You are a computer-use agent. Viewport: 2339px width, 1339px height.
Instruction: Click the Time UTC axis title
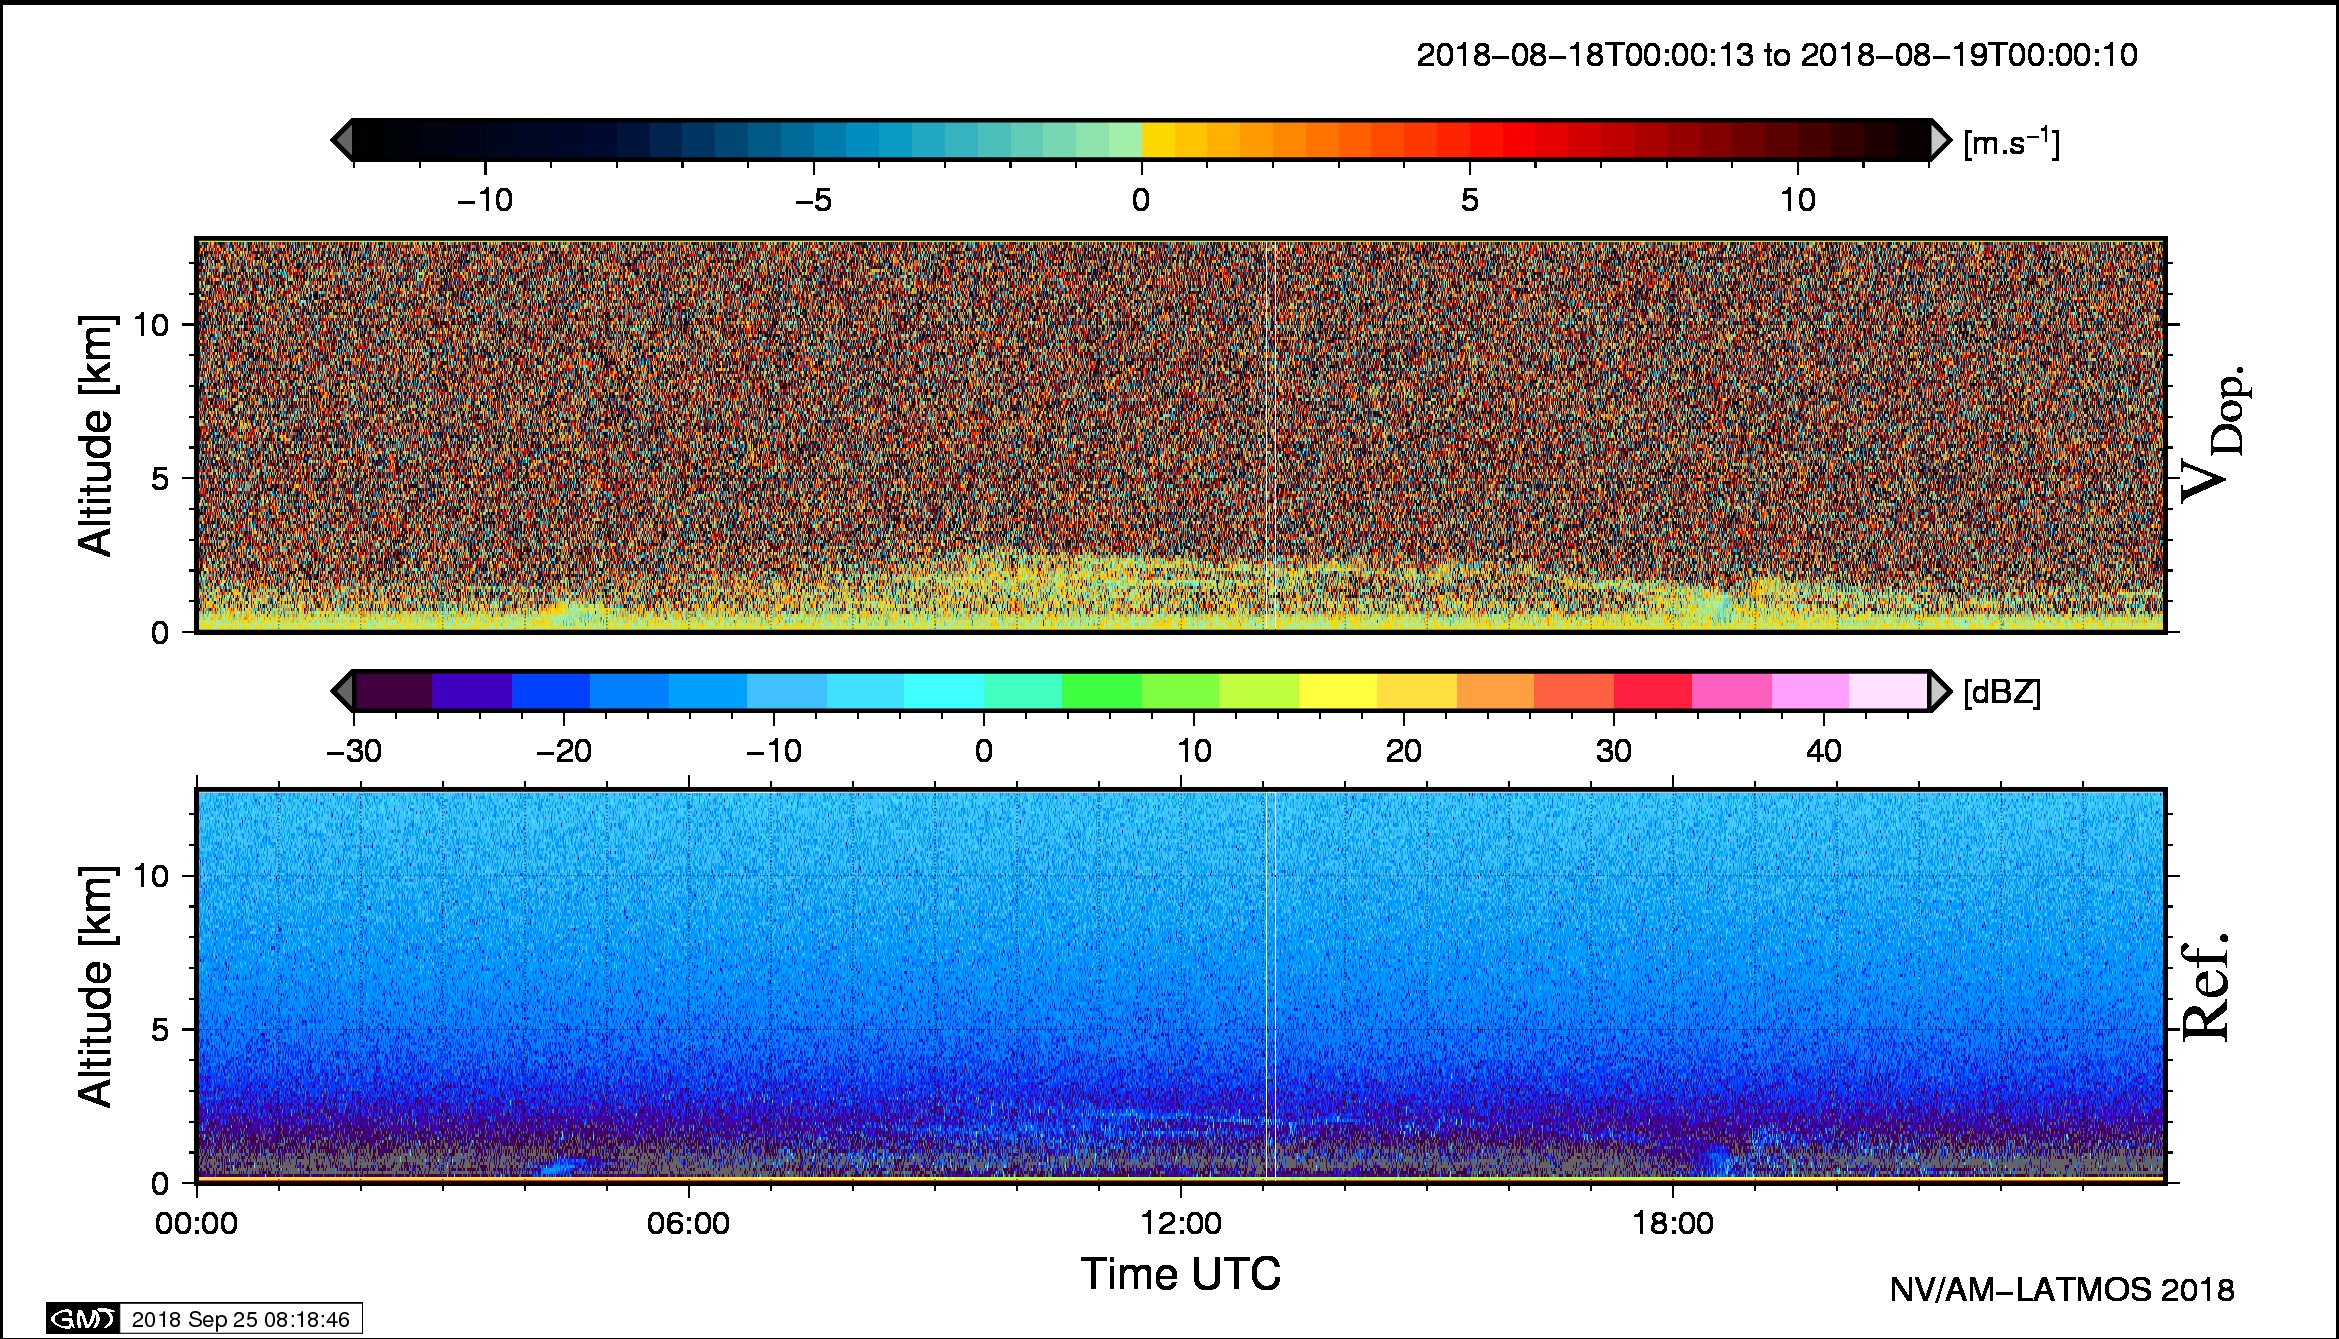coord(1180,1275)
